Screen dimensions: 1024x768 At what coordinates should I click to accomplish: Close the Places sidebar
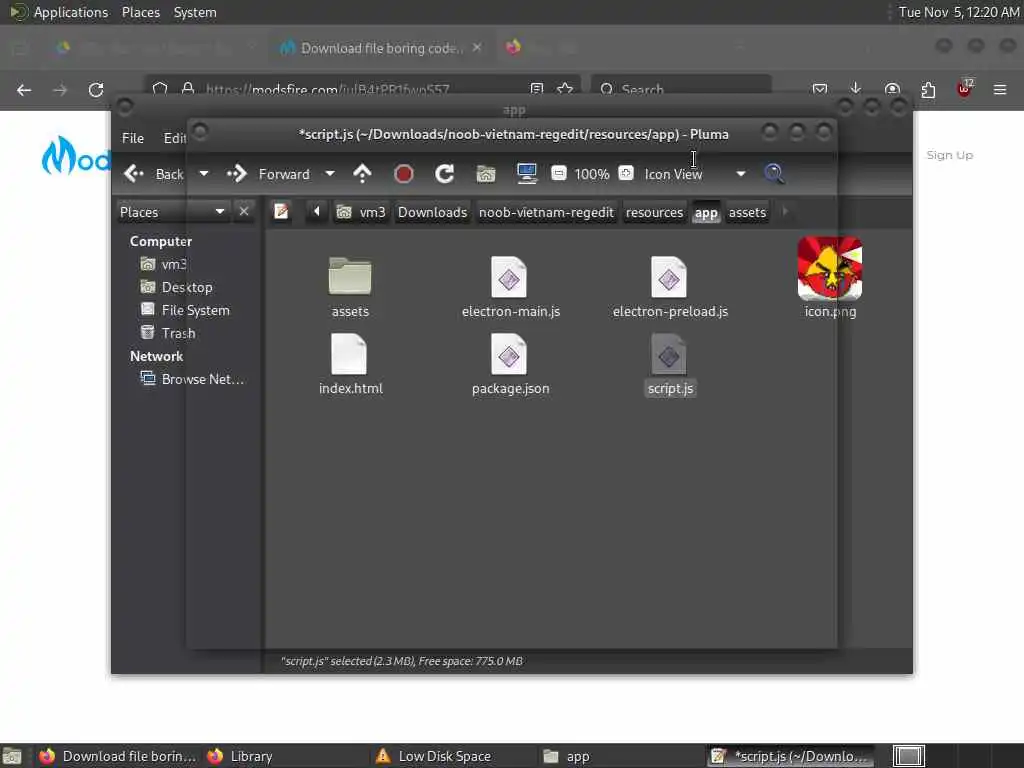244,212
